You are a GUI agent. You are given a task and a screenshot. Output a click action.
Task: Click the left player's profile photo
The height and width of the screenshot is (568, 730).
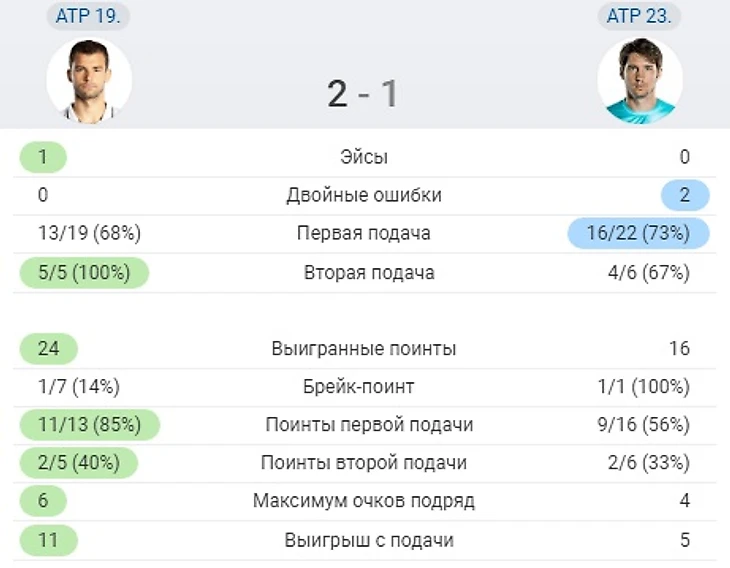[x=89, y=81]
